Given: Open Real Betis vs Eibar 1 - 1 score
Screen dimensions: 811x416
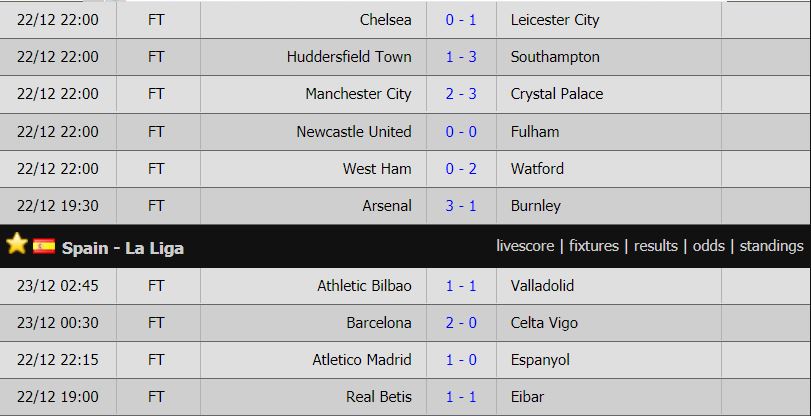Looking at the screenshot, I should tap(461, 397).
